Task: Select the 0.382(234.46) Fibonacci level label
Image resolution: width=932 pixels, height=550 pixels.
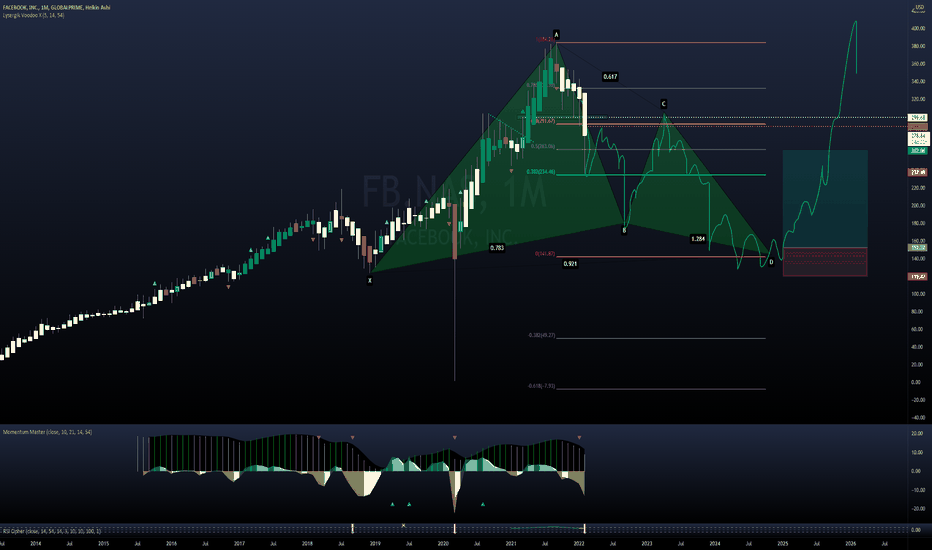Action: (540, 172)
